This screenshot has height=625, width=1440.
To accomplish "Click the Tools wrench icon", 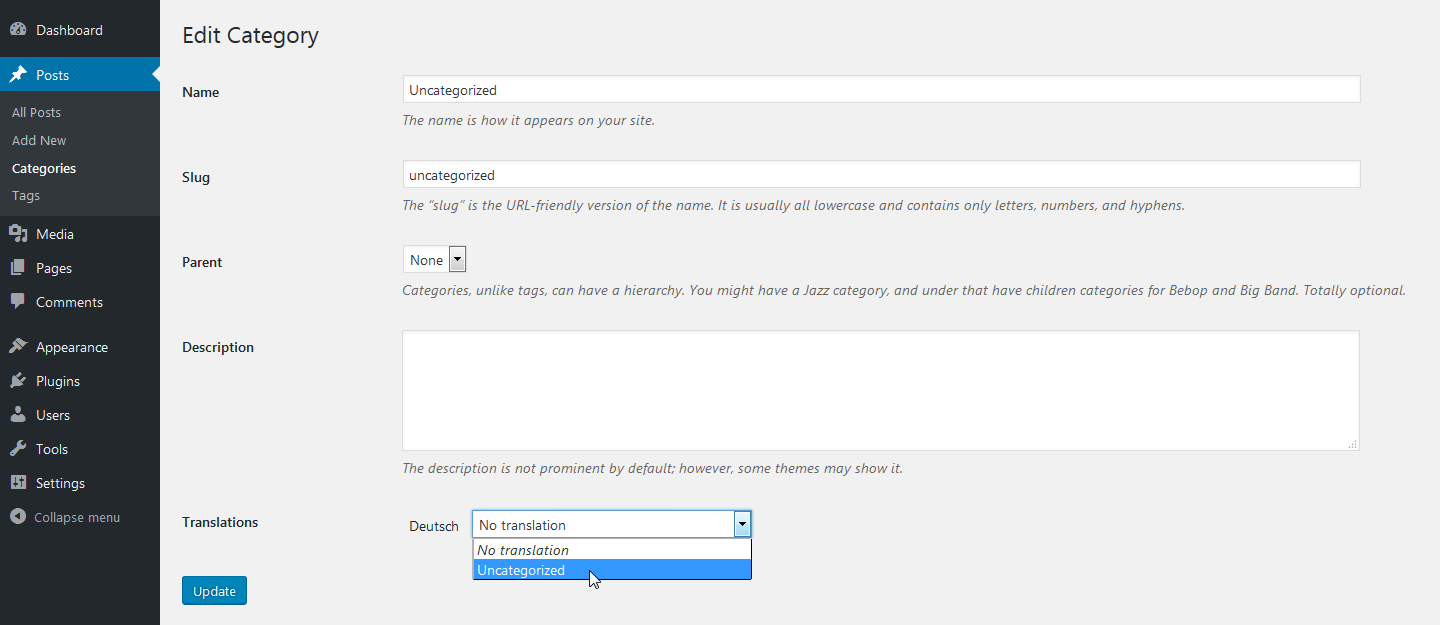I will click(x=18, y=449).
